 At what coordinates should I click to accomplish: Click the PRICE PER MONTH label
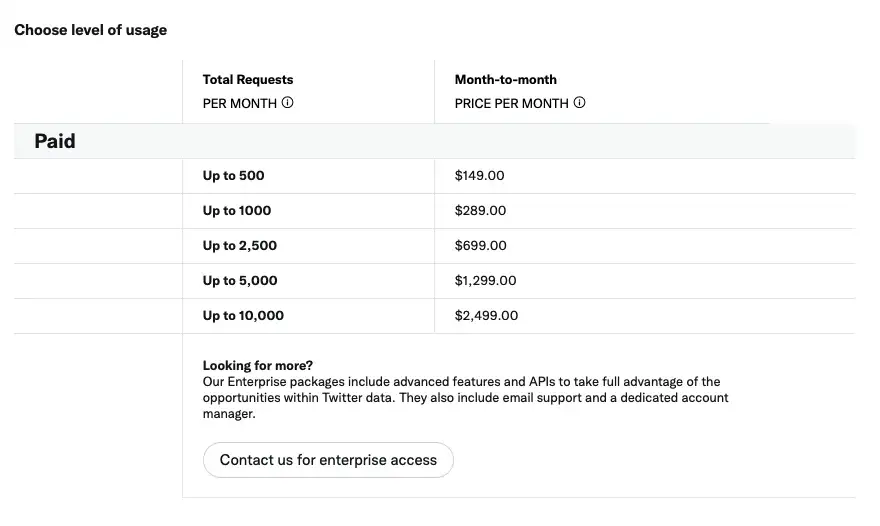511,103
